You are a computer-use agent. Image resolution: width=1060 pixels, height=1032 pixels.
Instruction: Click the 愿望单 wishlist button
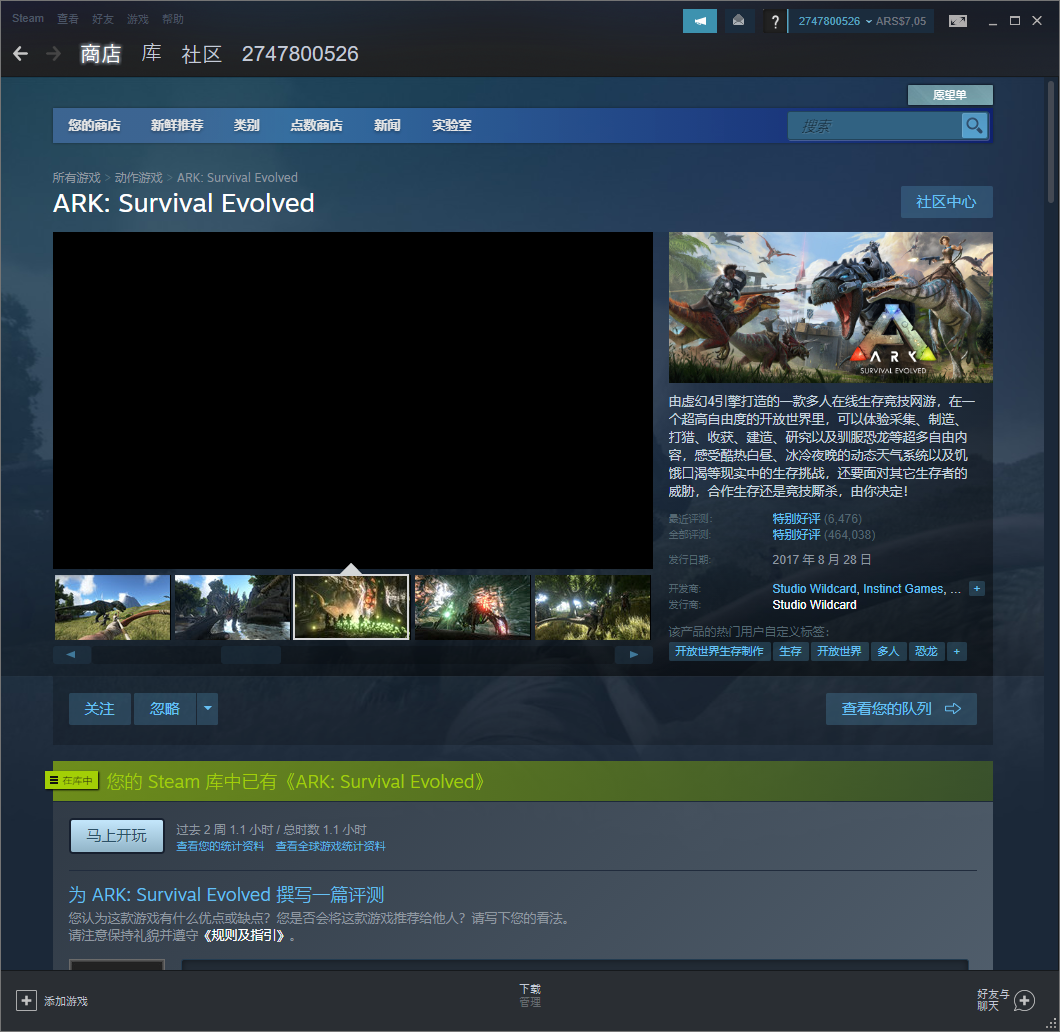(x=950, y=95)
